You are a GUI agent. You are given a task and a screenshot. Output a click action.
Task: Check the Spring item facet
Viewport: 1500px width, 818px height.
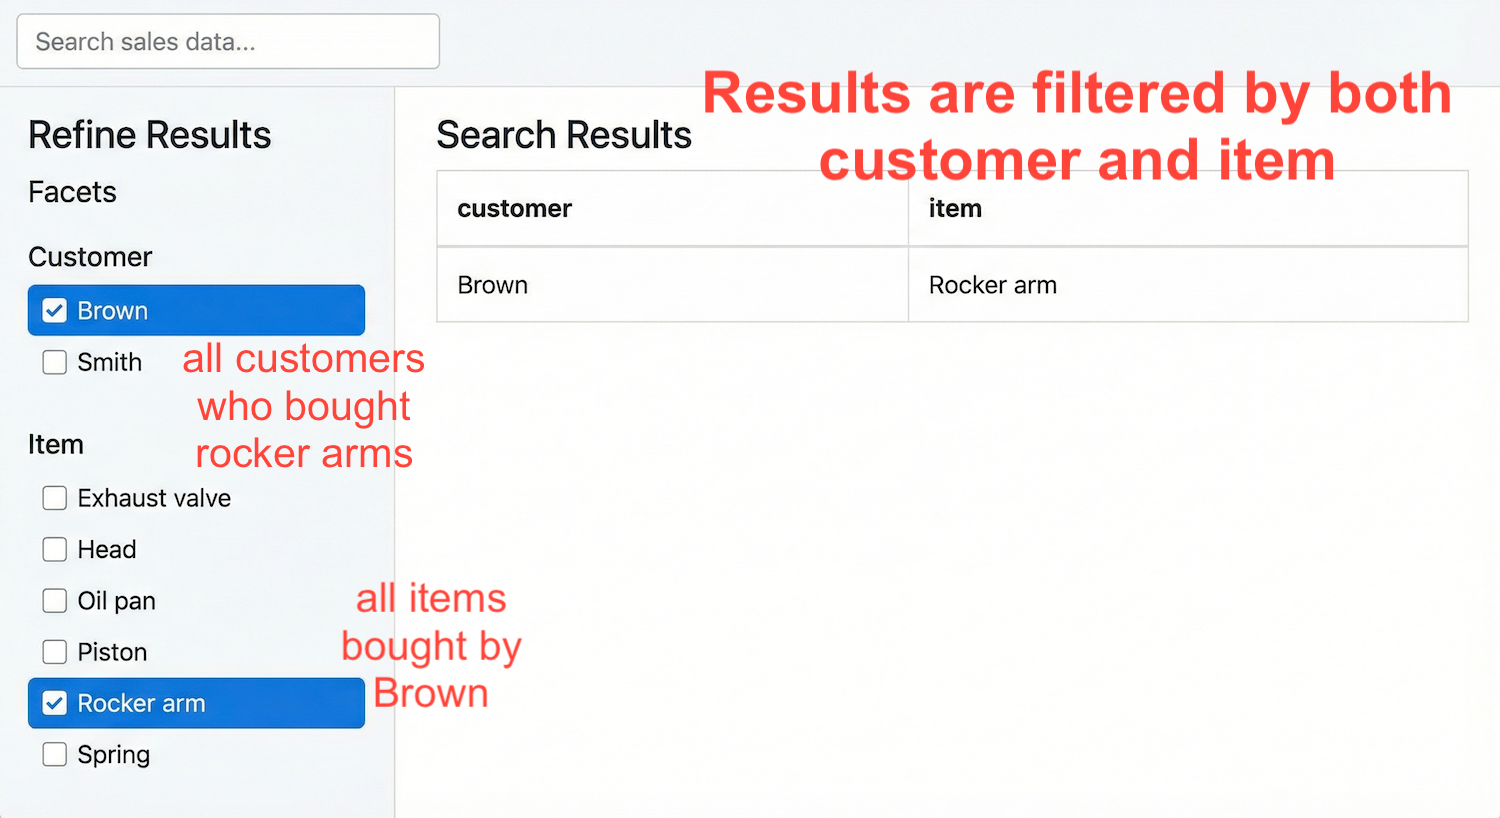54,755
